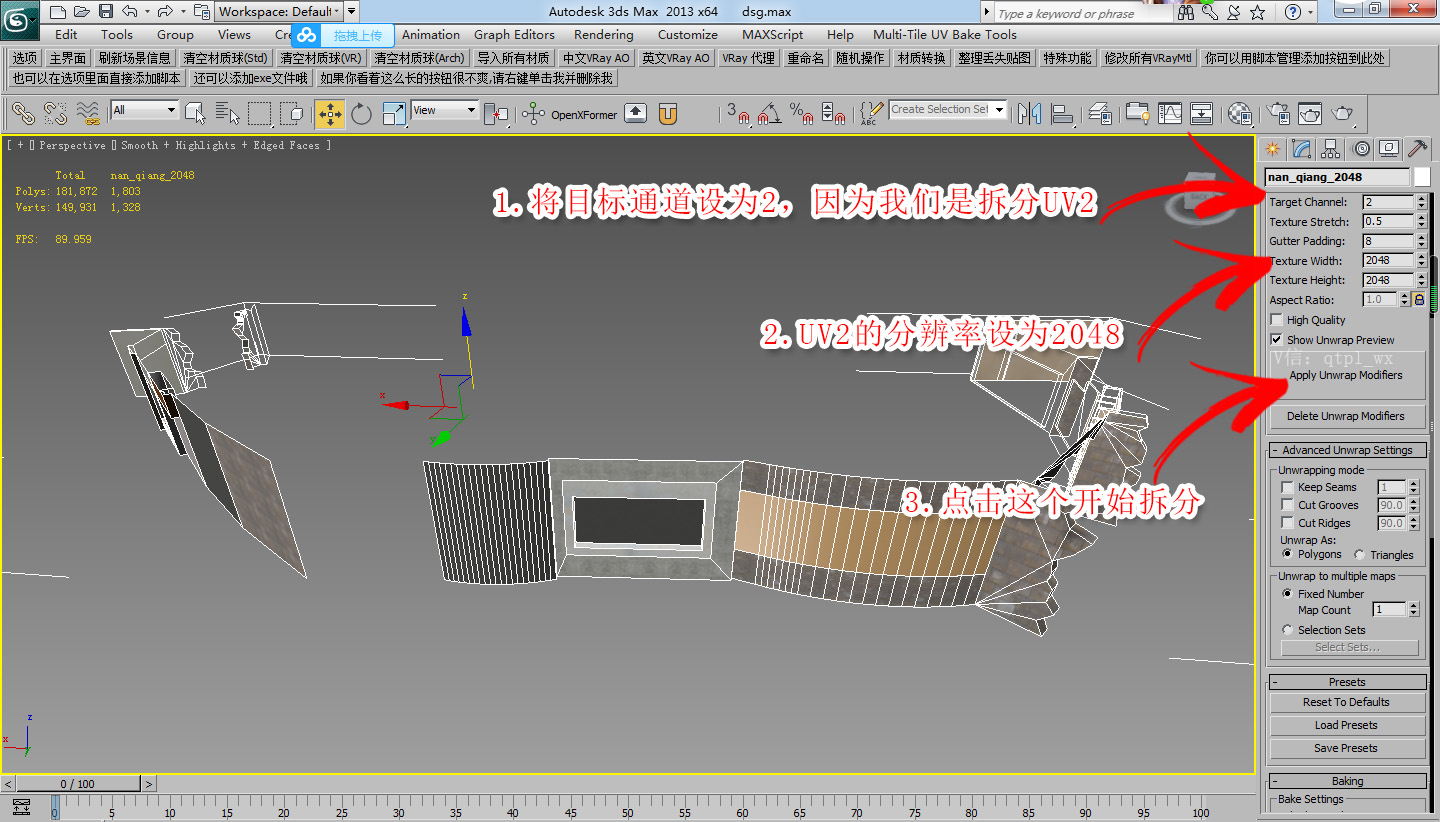Image resolution: width=1440 pixels, height=822 pixels.
Task: Render the scene with the teapot icon
Action: pyautogui.click(x=1342, y=113)
